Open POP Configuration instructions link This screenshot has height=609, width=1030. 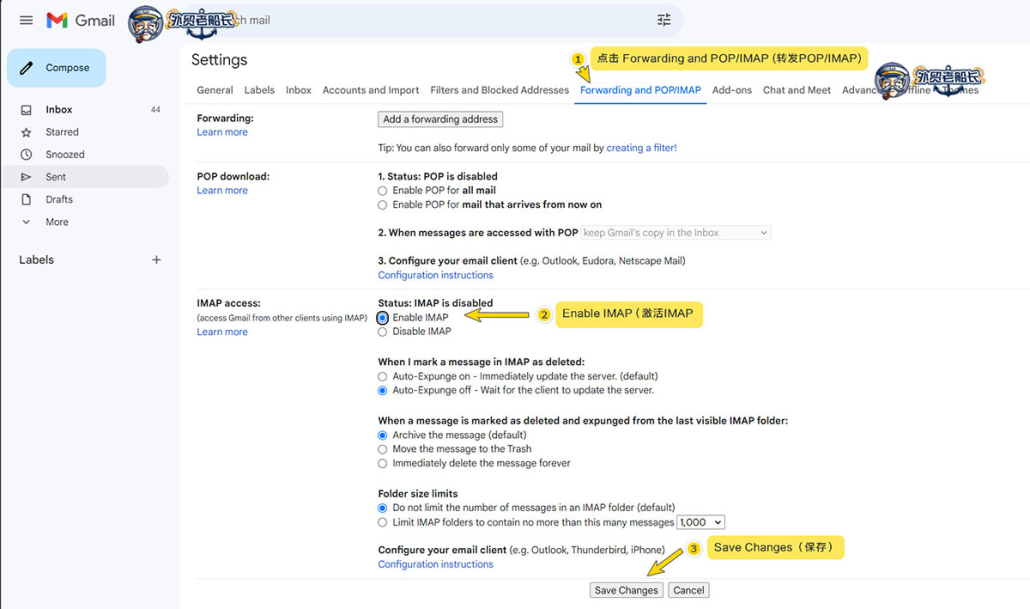click(x=436, y=275)
